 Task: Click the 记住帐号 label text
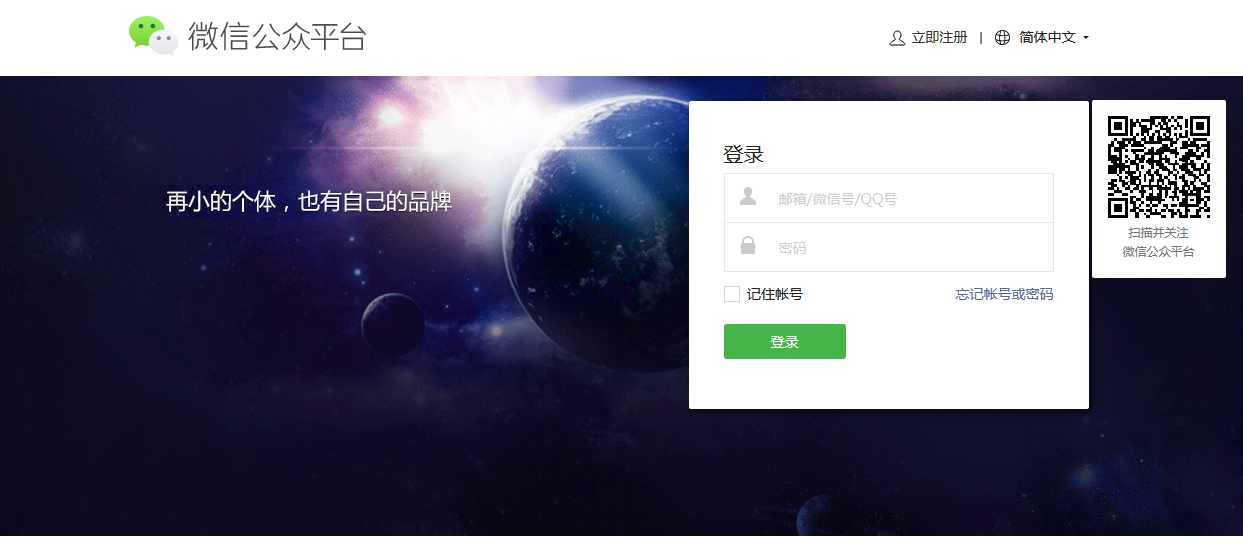point(775,294)
